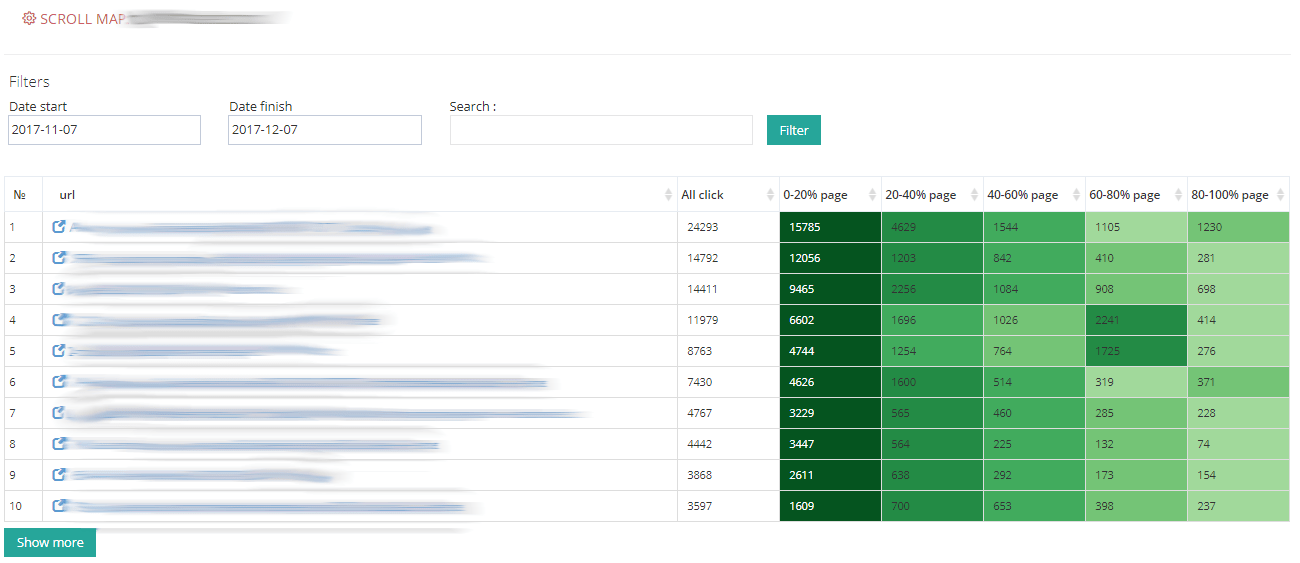This screenshot has height=563, width=1300.
Task: Sort by All click column arrows
Action: [771, 195]
